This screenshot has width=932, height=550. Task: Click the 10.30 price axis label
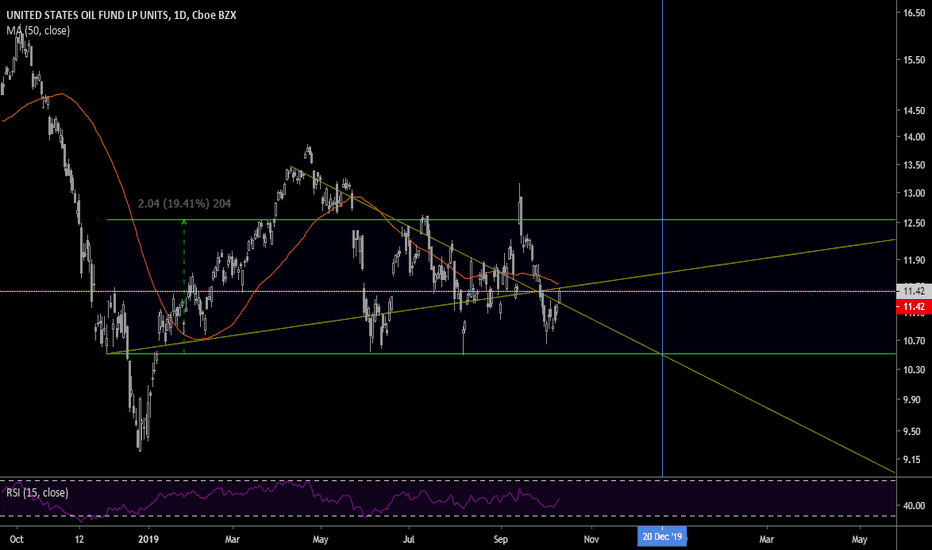pyautogui.click(x=914, y=369)
